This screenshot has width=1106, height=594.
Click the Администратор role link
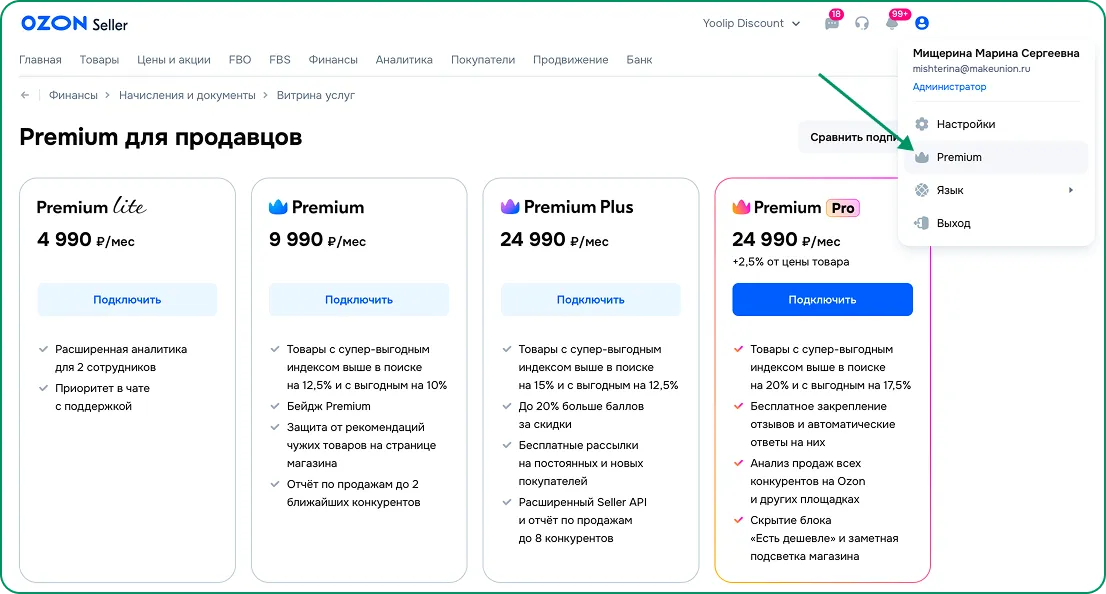tap(949, 87)
